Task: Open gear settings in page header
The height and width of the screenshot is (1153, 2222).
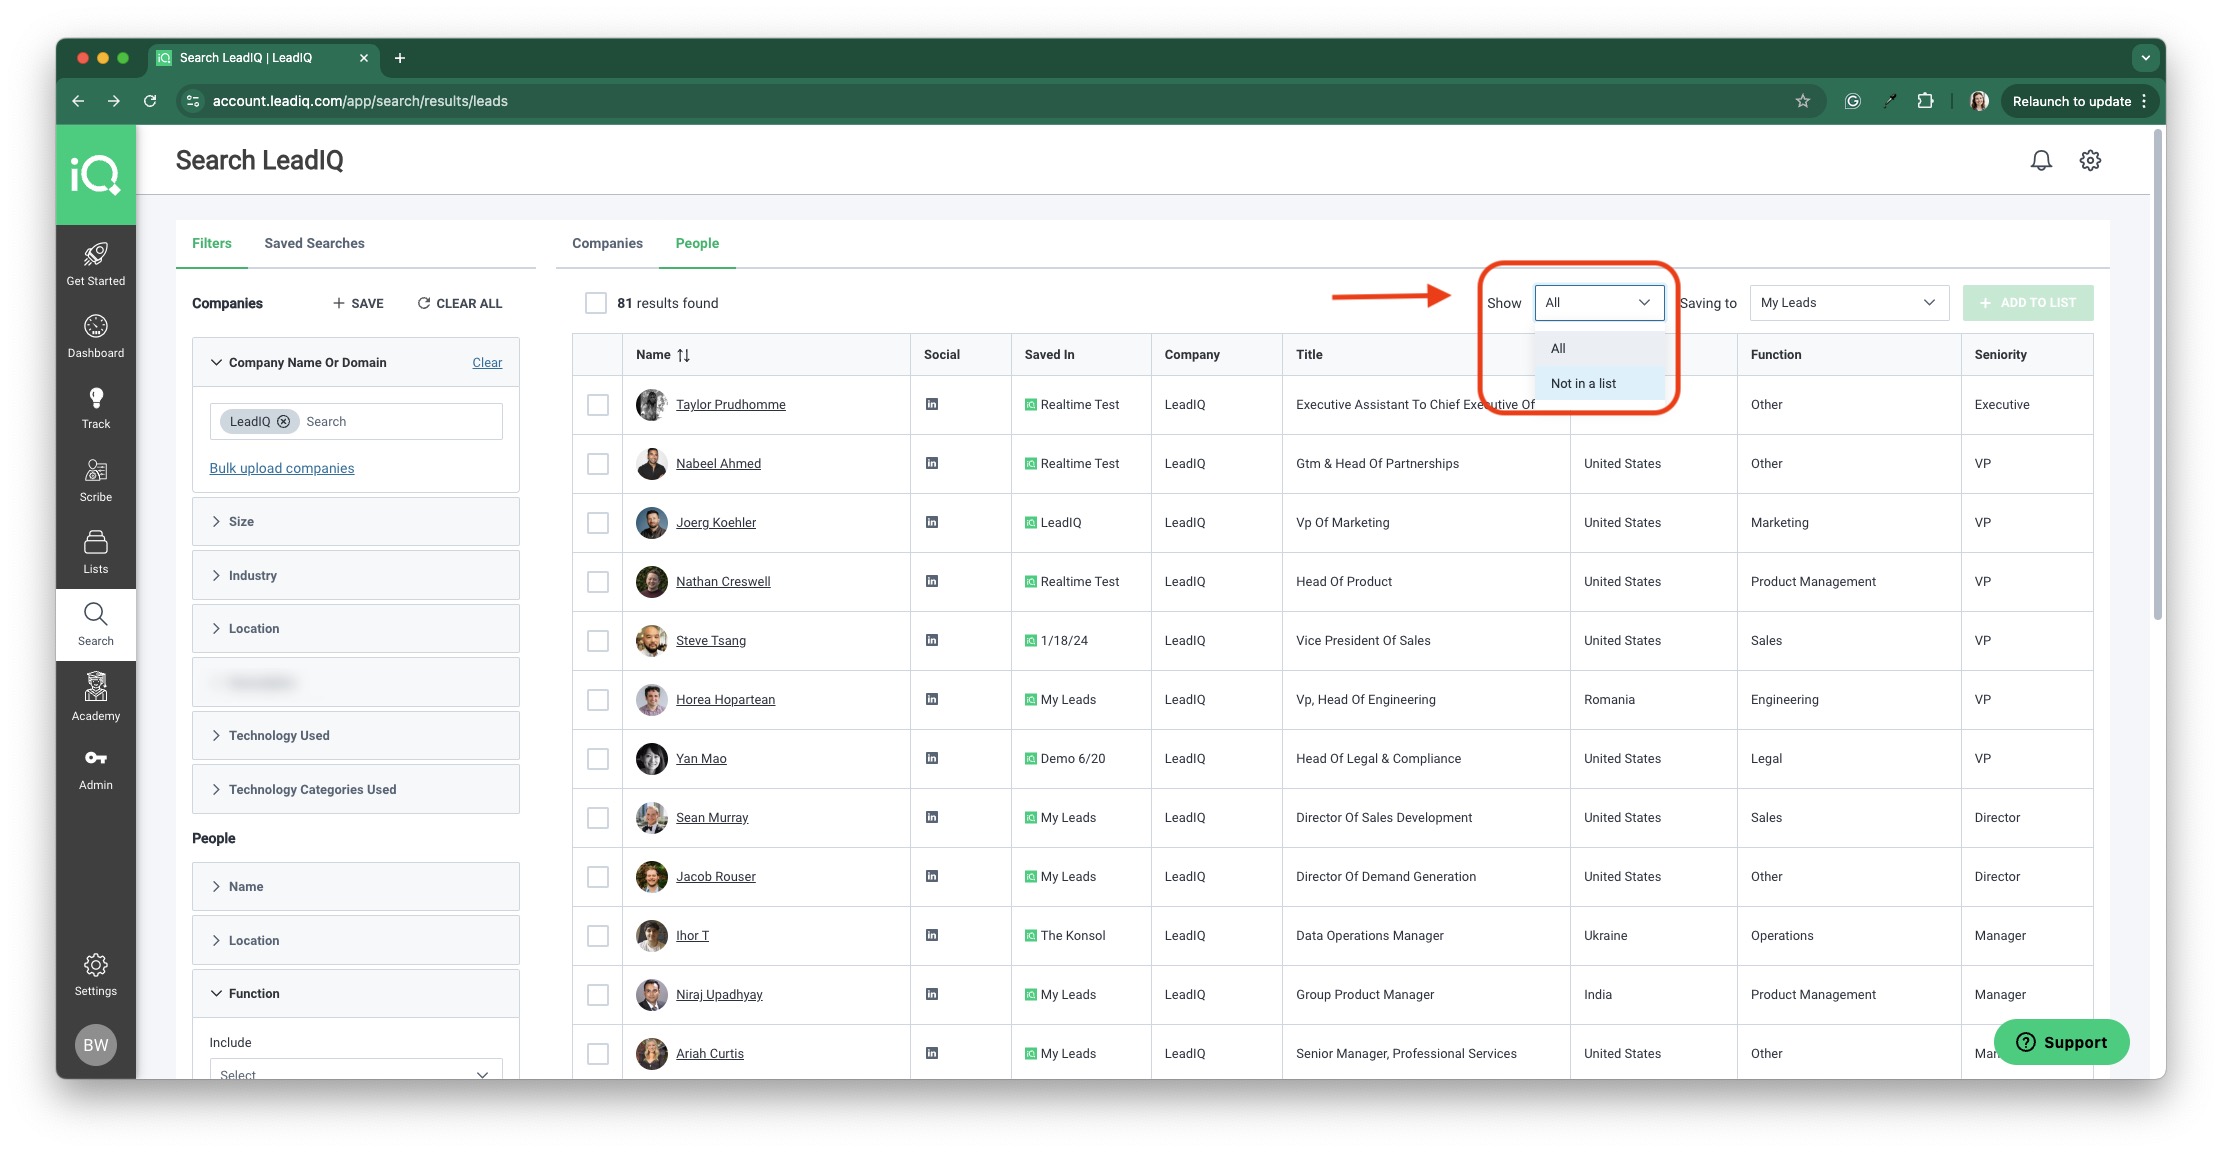Action: tap(2090, 160)
